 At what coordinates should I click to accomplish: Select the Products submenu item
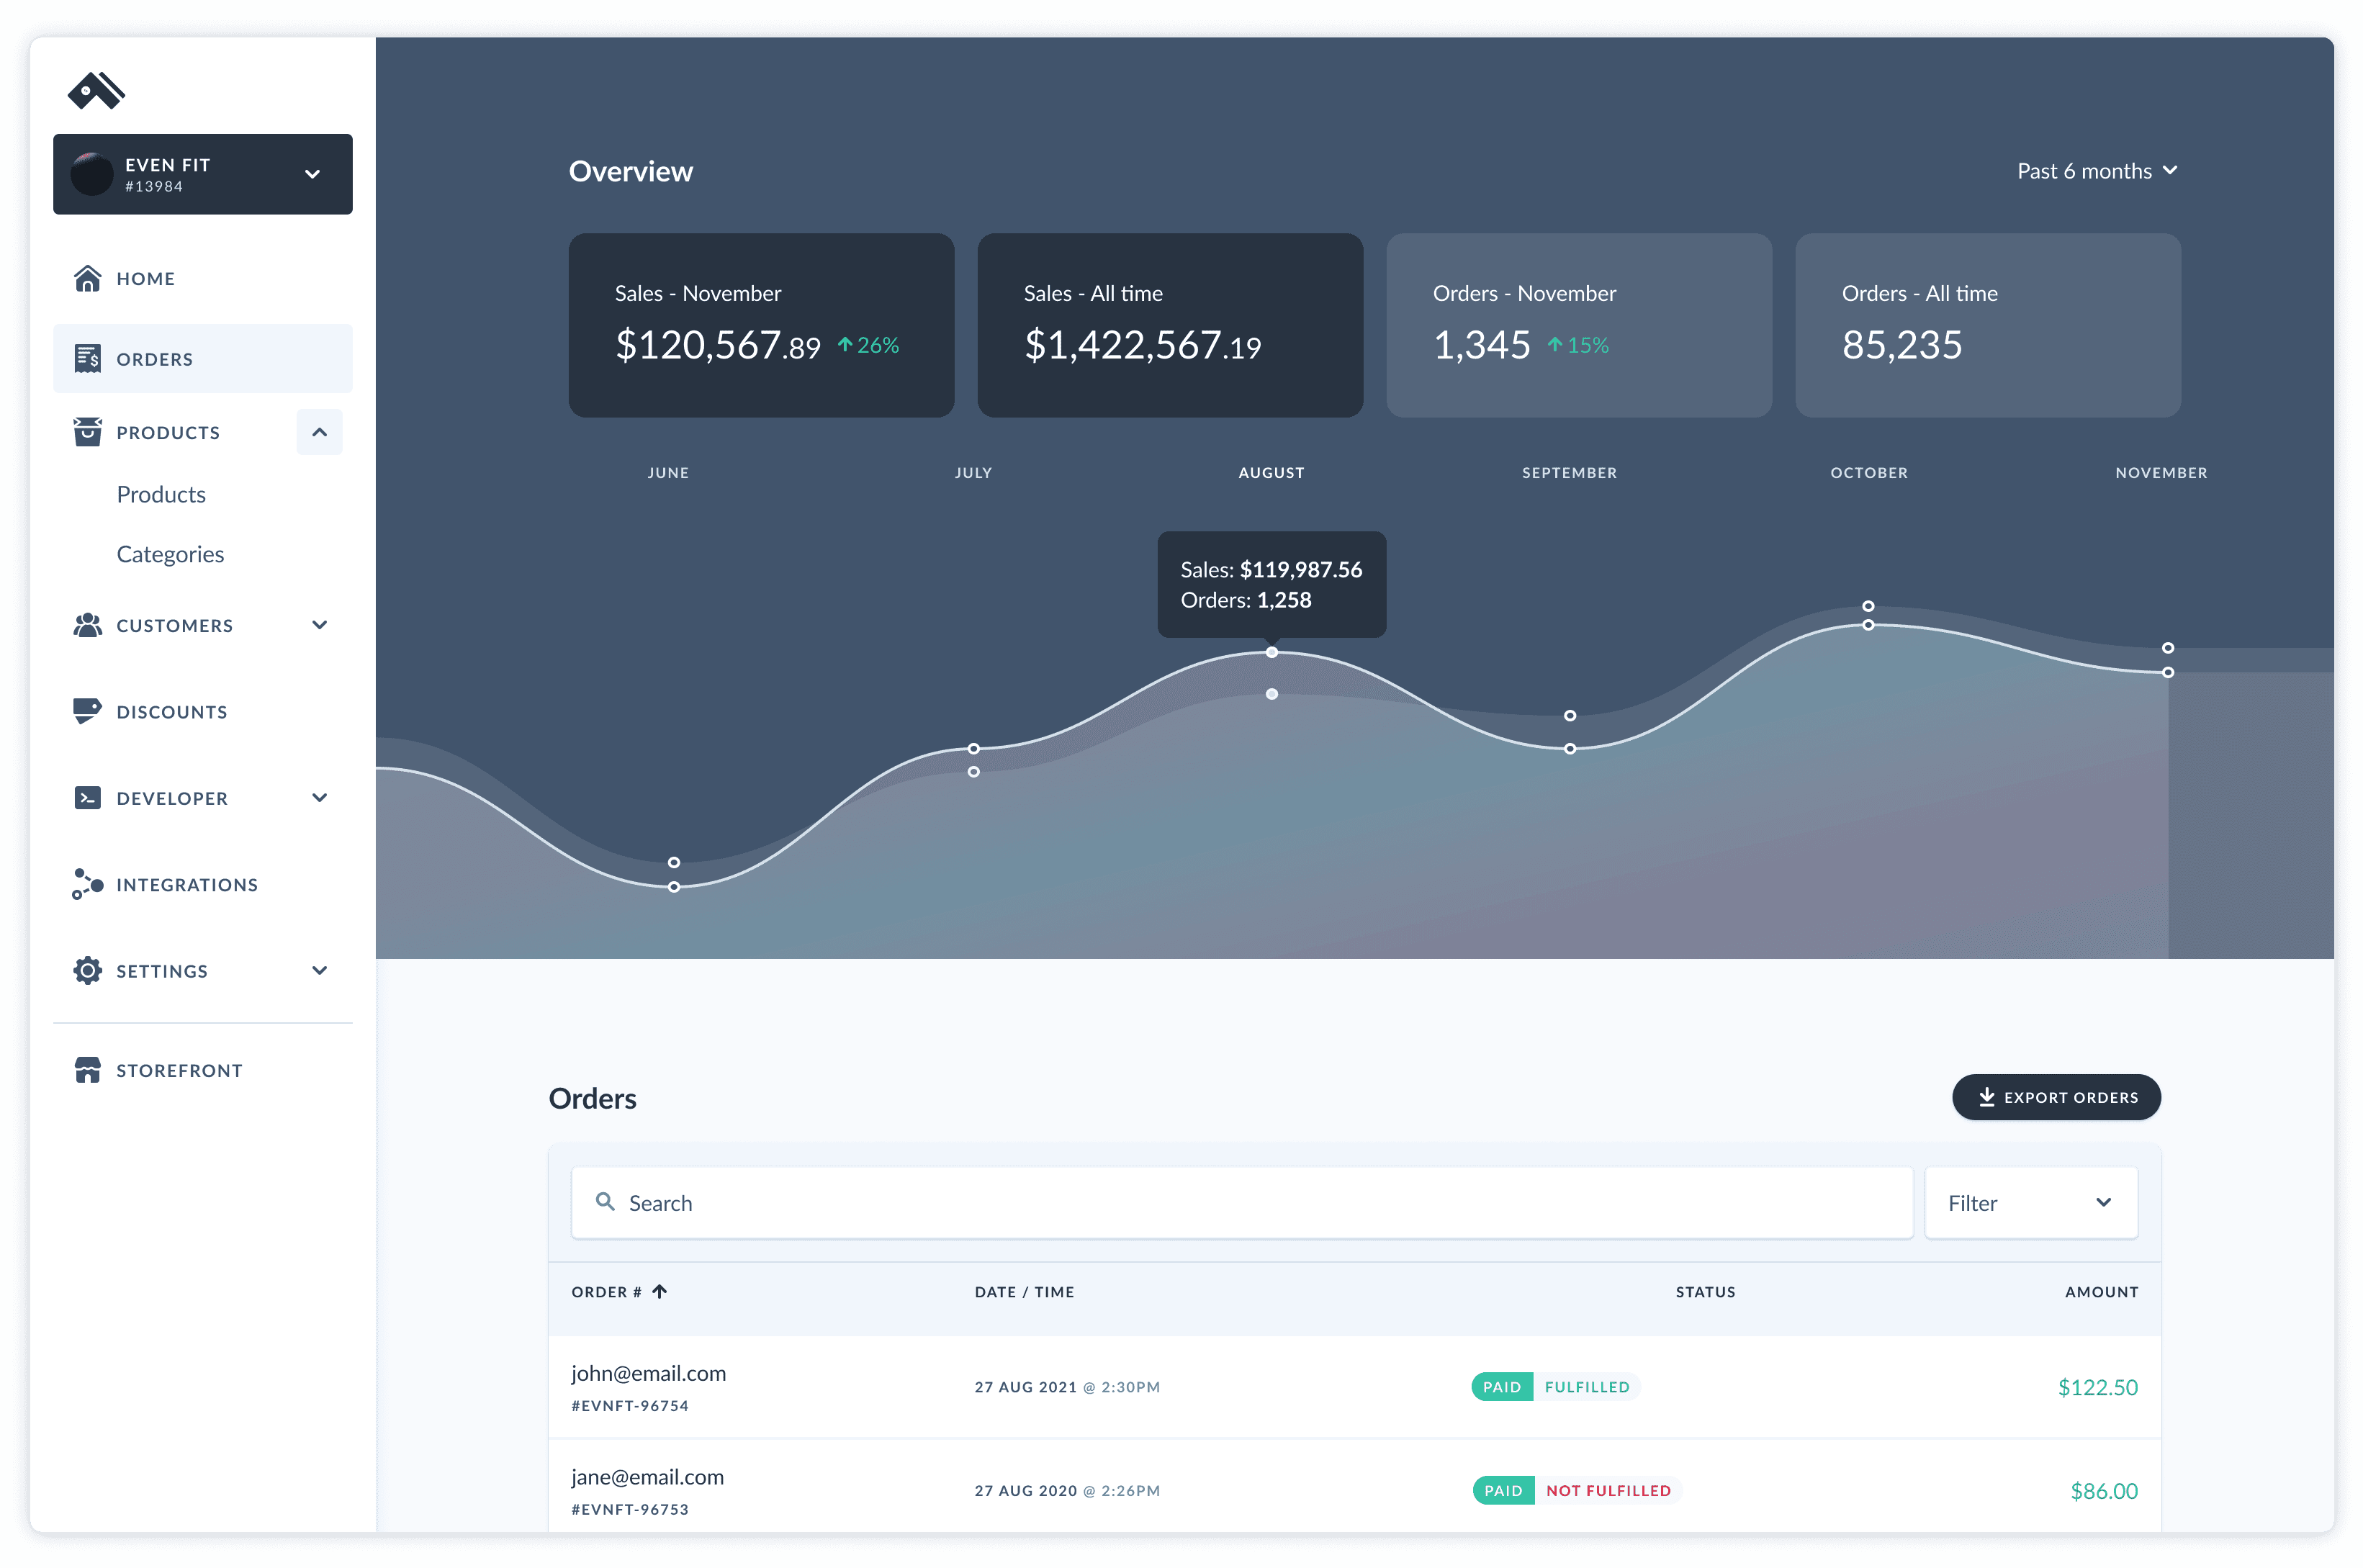click(160, 494)
